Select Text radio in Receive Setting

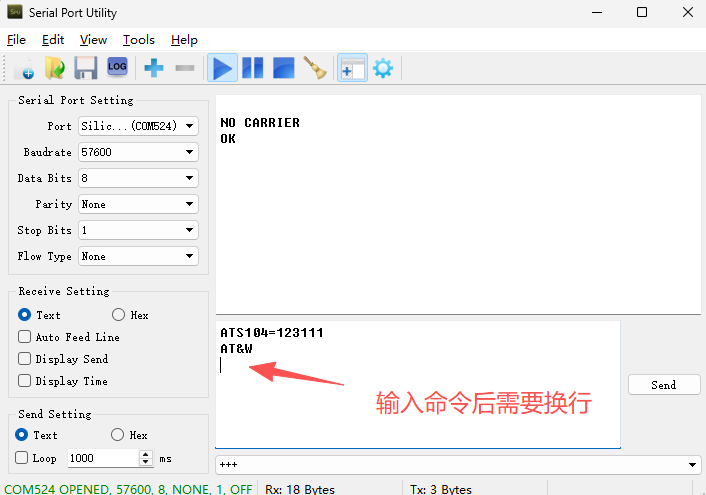[x=24, y=314]
